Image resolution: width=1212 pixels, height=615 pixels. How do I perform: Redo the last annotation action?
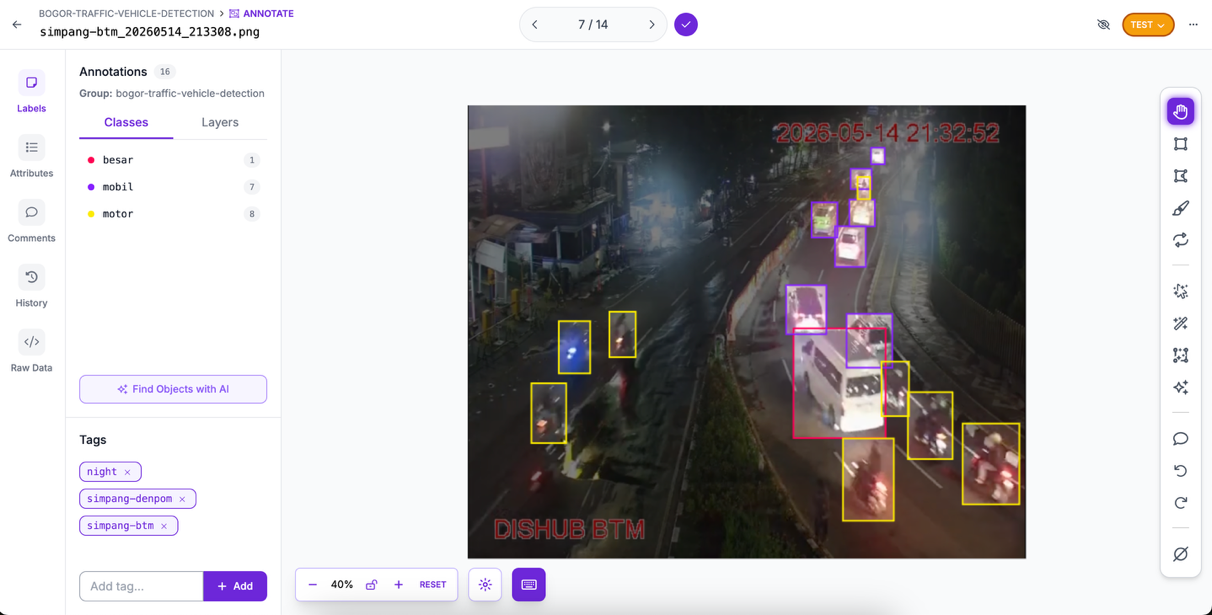(x=1180, y=503)
